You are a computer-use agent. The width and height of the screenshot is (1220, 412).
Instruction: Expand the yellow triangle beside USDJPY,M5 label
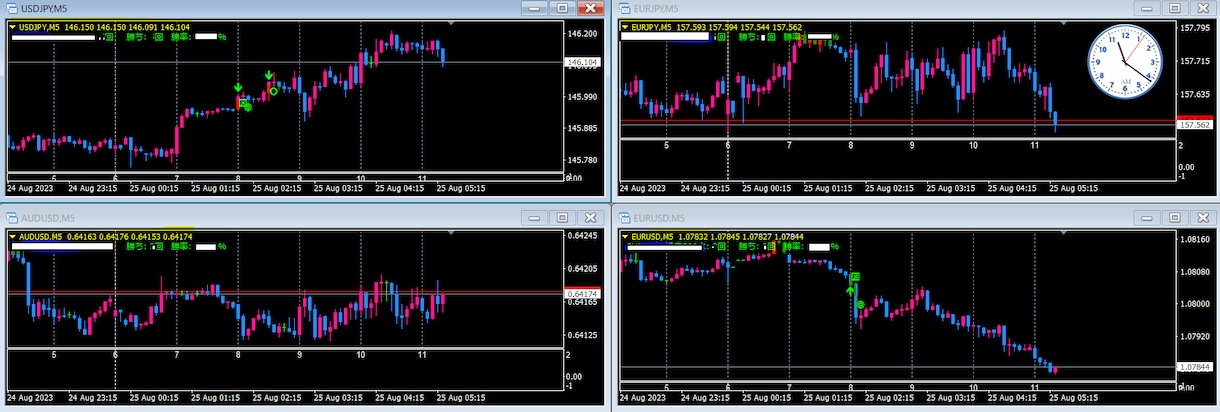click(14, 28)
